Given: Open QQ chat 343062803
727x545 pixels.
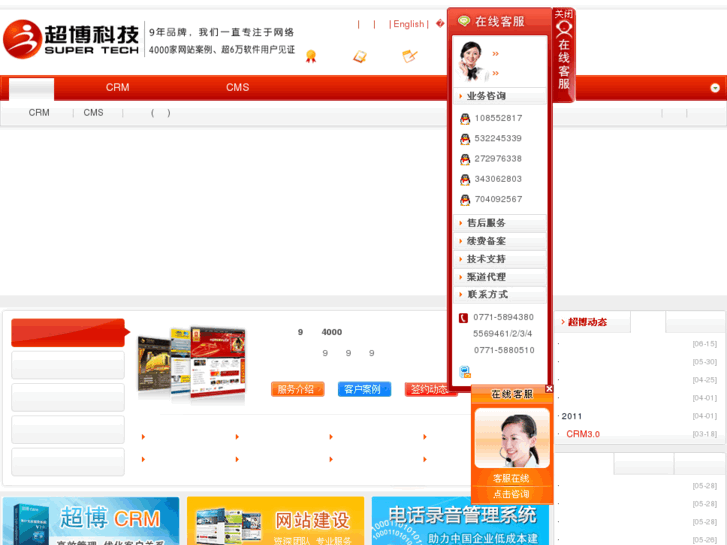Looking at the screenshot, I should (x=491, y=179).
